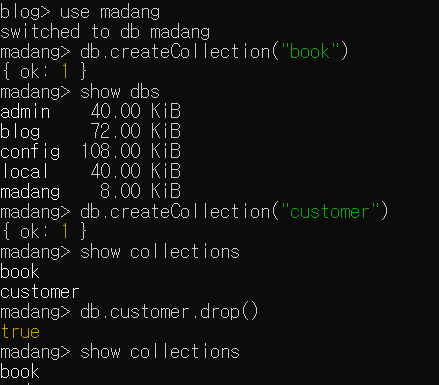Click the local database row
The image size is (439, 385).
[90, 172]
